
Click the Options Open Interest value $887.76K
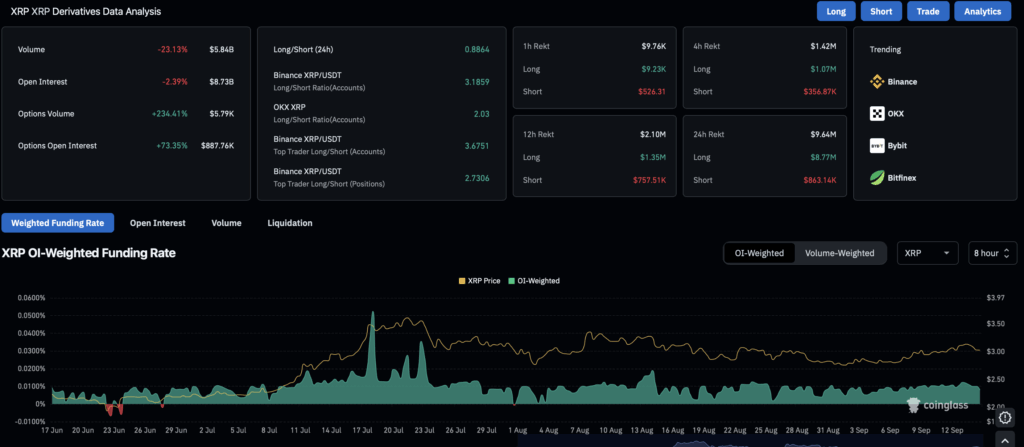[217, 146]
